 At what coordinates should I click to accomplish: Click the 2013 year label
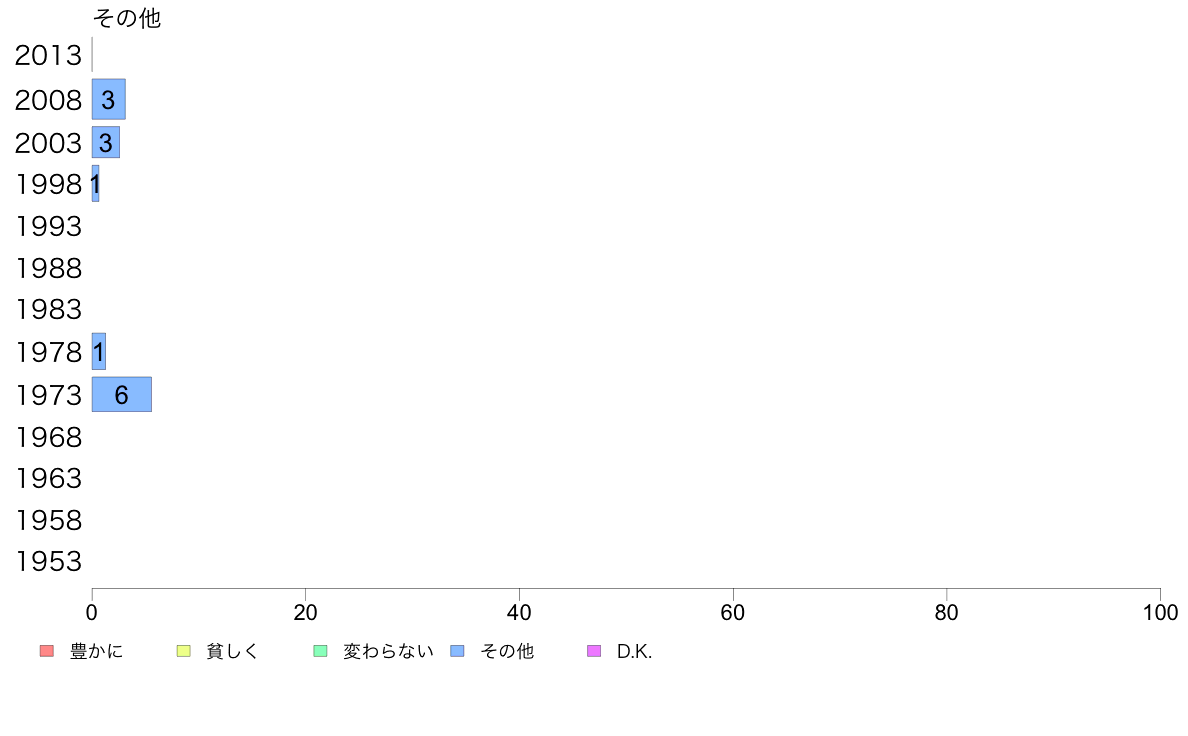tap(48, 55)
